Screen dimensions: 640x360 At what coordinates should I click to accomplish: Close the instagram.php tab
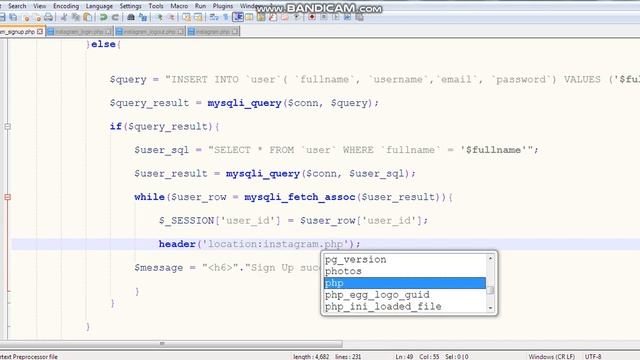[235, 31]
